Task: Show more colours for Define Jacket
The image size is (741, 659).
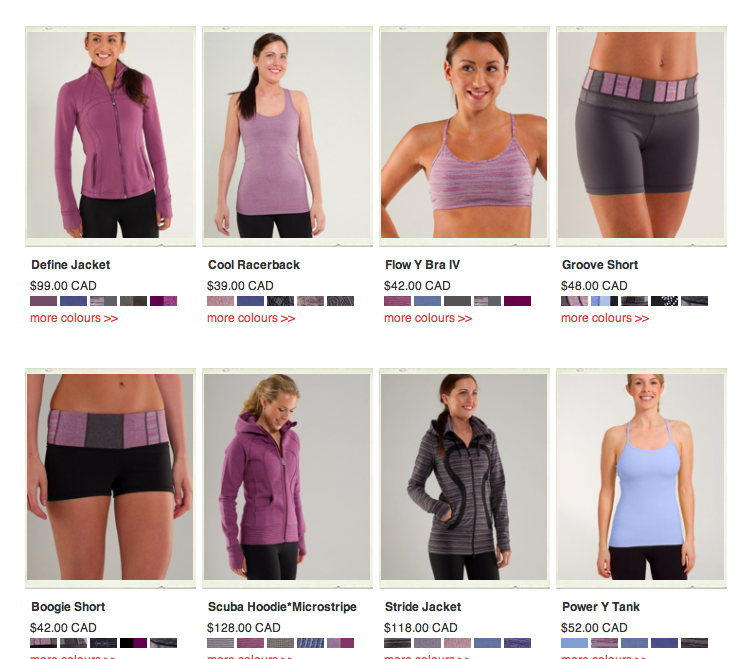Action: 74,318
